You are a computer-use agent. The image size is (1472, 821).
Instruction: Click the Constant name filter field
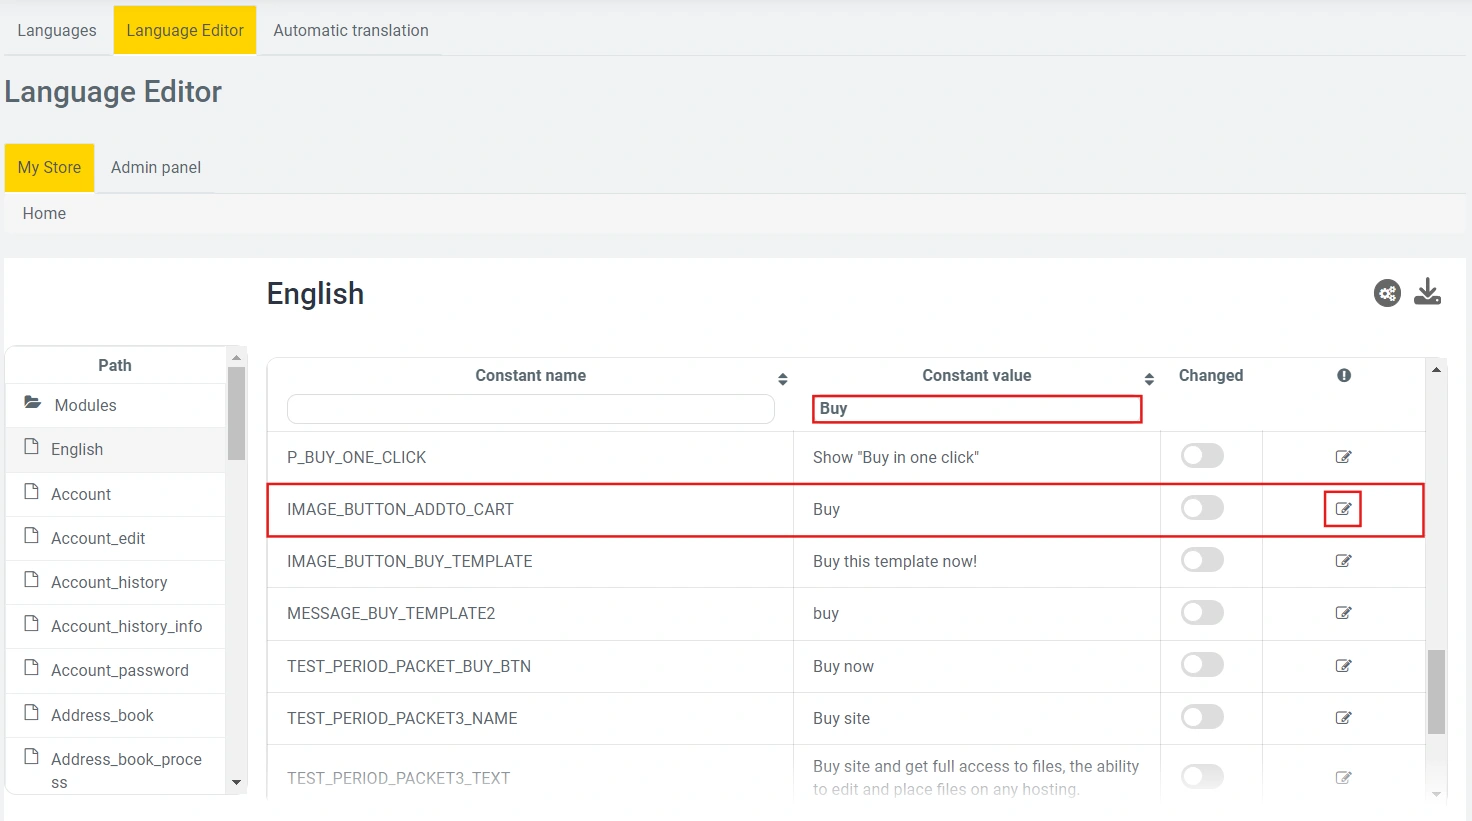pyautogui.click(x=530, y=408)
